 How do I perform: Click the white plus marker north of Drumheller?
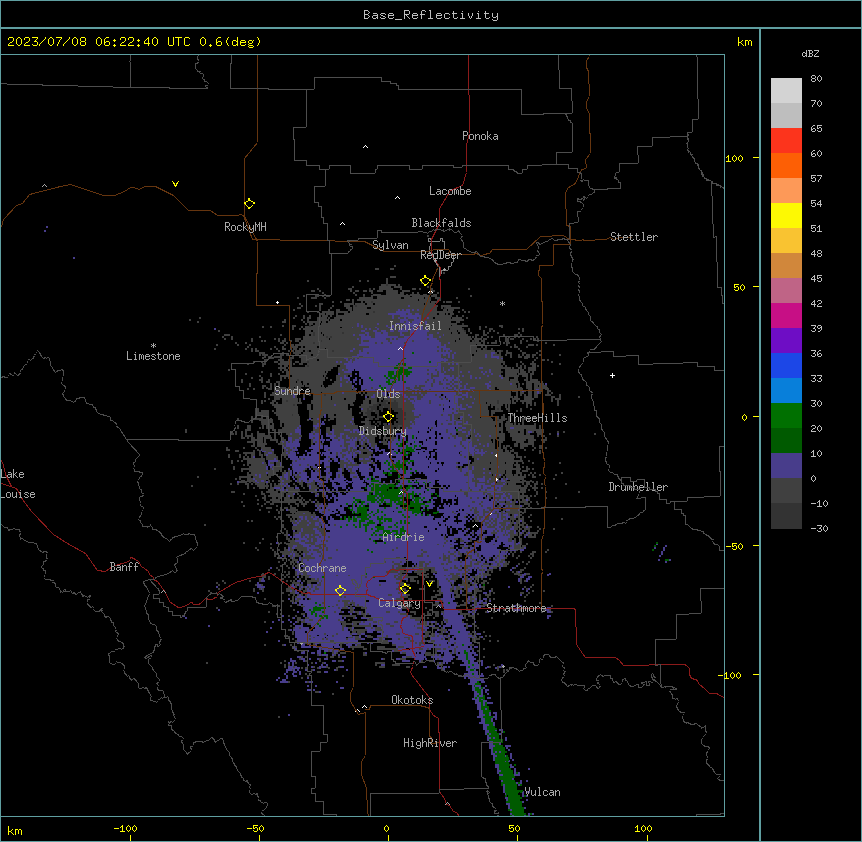pos(612,375)
